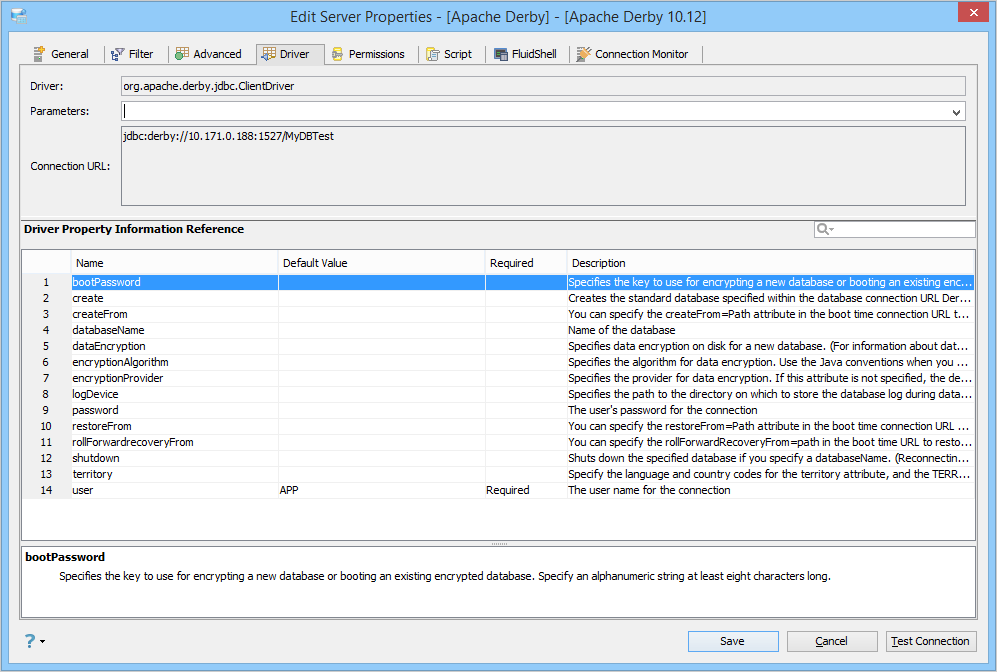Click the Save button
The height and width of the screenshot is (672, 997).
click(x=733, y=641)
